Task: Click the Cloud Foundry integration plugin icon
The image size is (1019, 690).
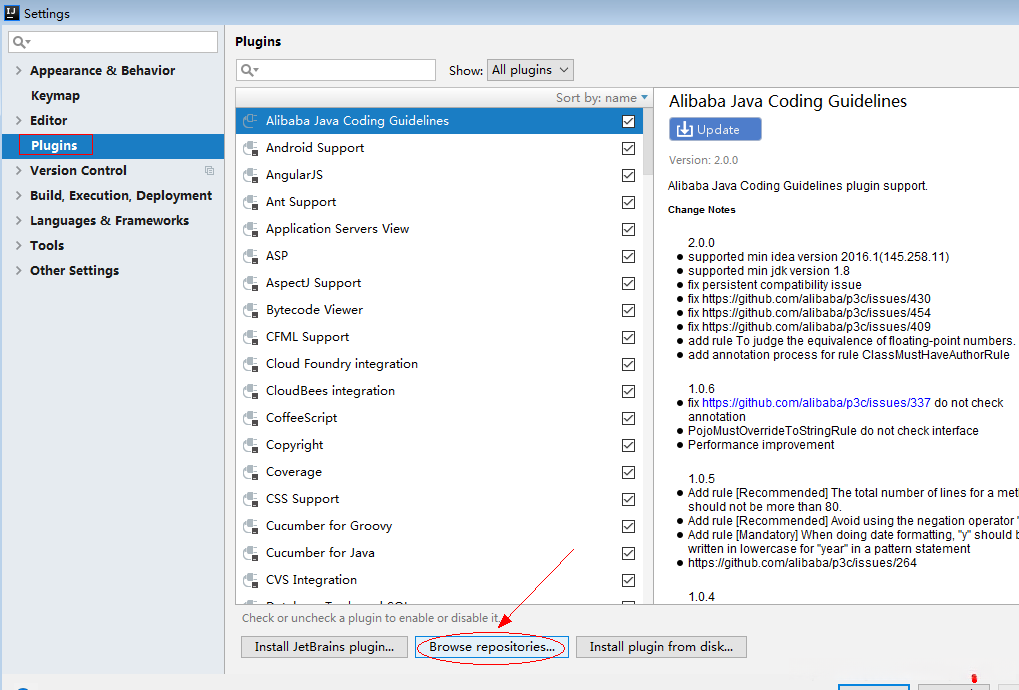Action: (x=250, y=364)
